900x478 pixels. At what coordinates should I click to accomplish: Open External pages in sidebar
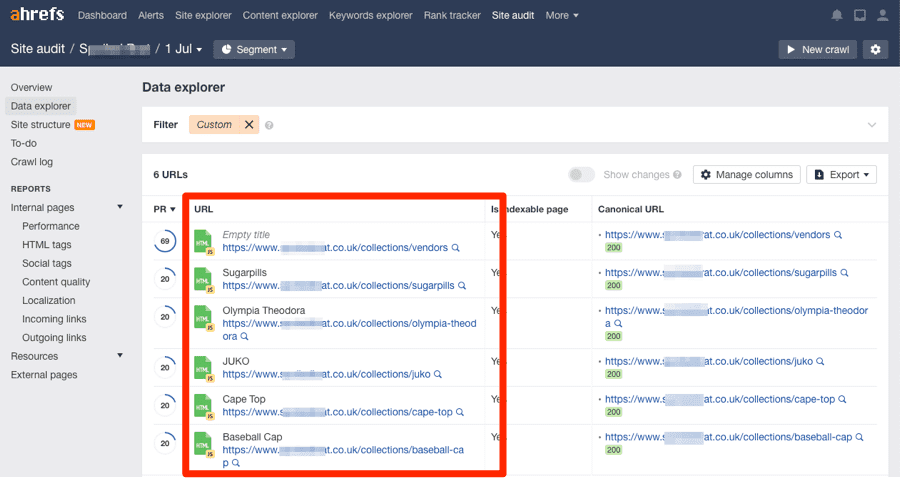(x=44, y=375)
